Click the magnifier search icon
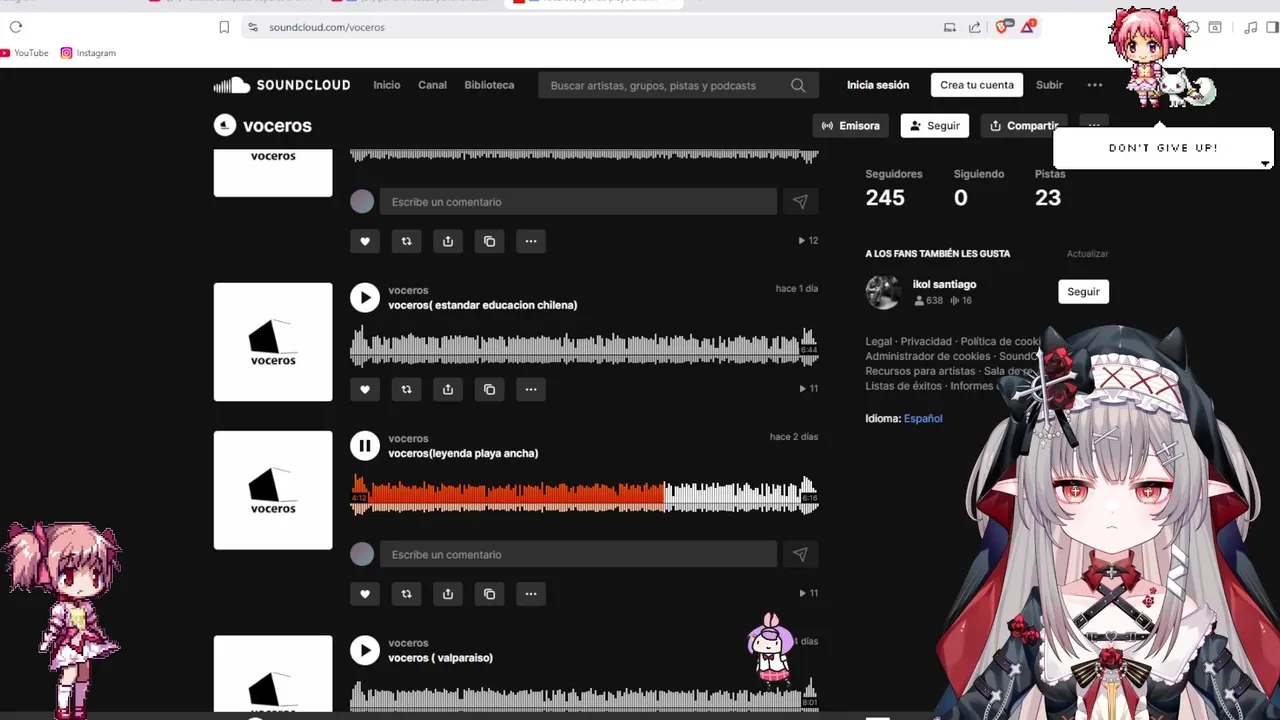Viewport: 1280px width, 720px height. (798, 86)
